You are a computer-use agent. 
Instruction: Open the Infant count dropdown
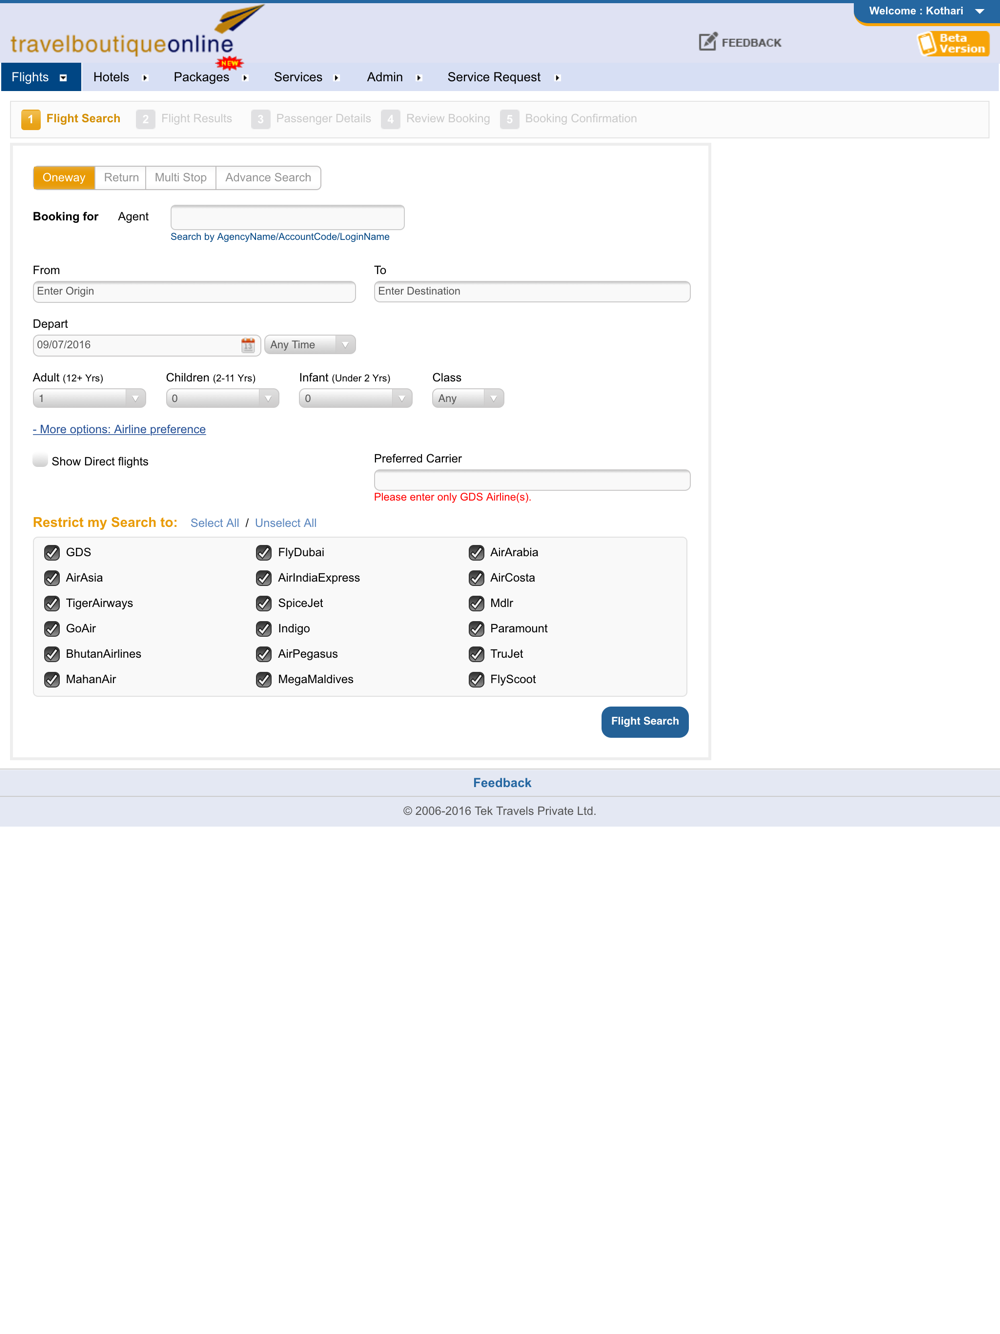point(355,399)
